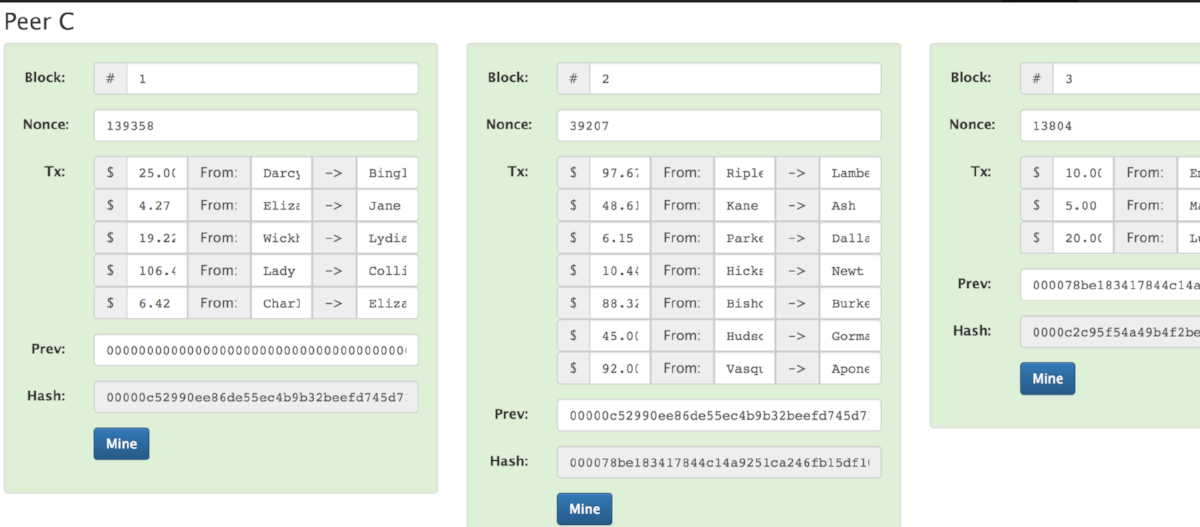Select nonce field with 139358
This screenshot has height=527, width=1200.
pos(256,126)
